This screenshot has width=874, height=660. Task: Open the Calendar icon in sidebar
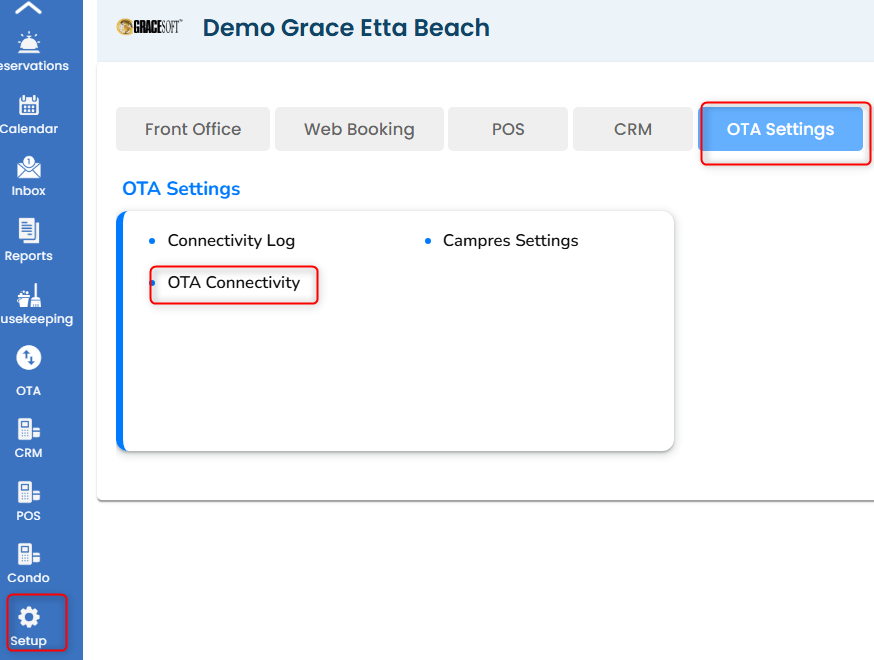coord(29,105)
